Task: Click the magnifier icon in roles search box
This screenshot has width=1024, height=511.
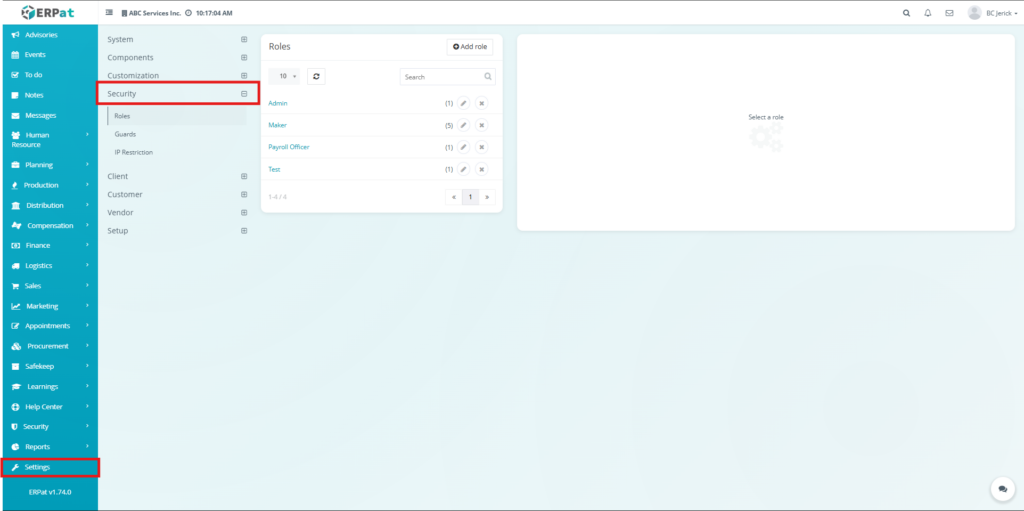Action: tap(488, 76)
